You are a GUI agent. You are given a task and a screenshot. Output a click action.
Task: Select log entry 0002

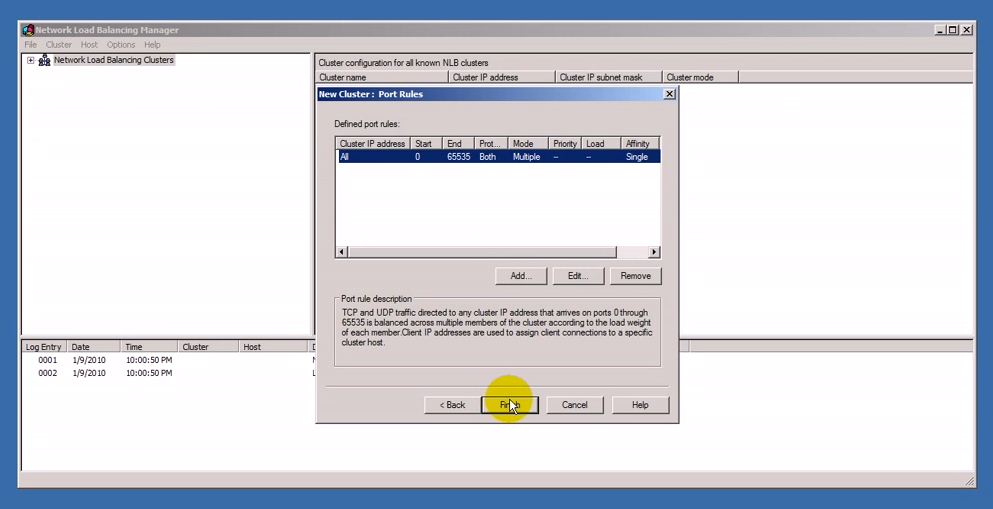pyautogui.click(x=47, y=374)
